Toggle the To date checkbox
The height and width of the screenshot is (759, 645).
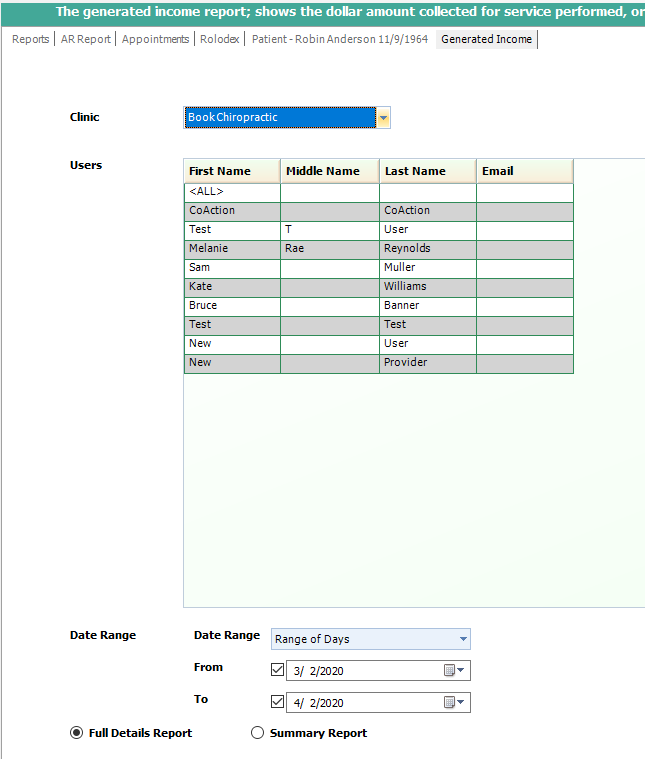tap(278, 702)
